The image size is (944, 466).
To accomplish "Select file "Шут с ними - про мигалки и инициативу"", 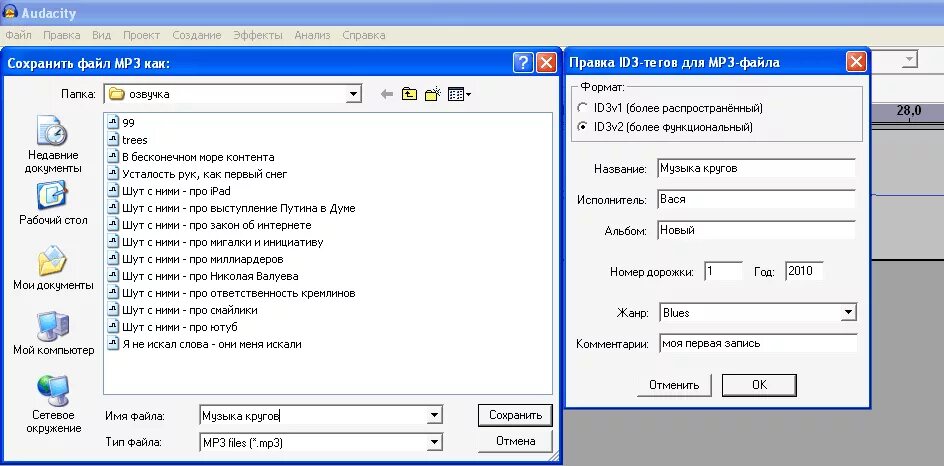I will (x=216, y=242).
